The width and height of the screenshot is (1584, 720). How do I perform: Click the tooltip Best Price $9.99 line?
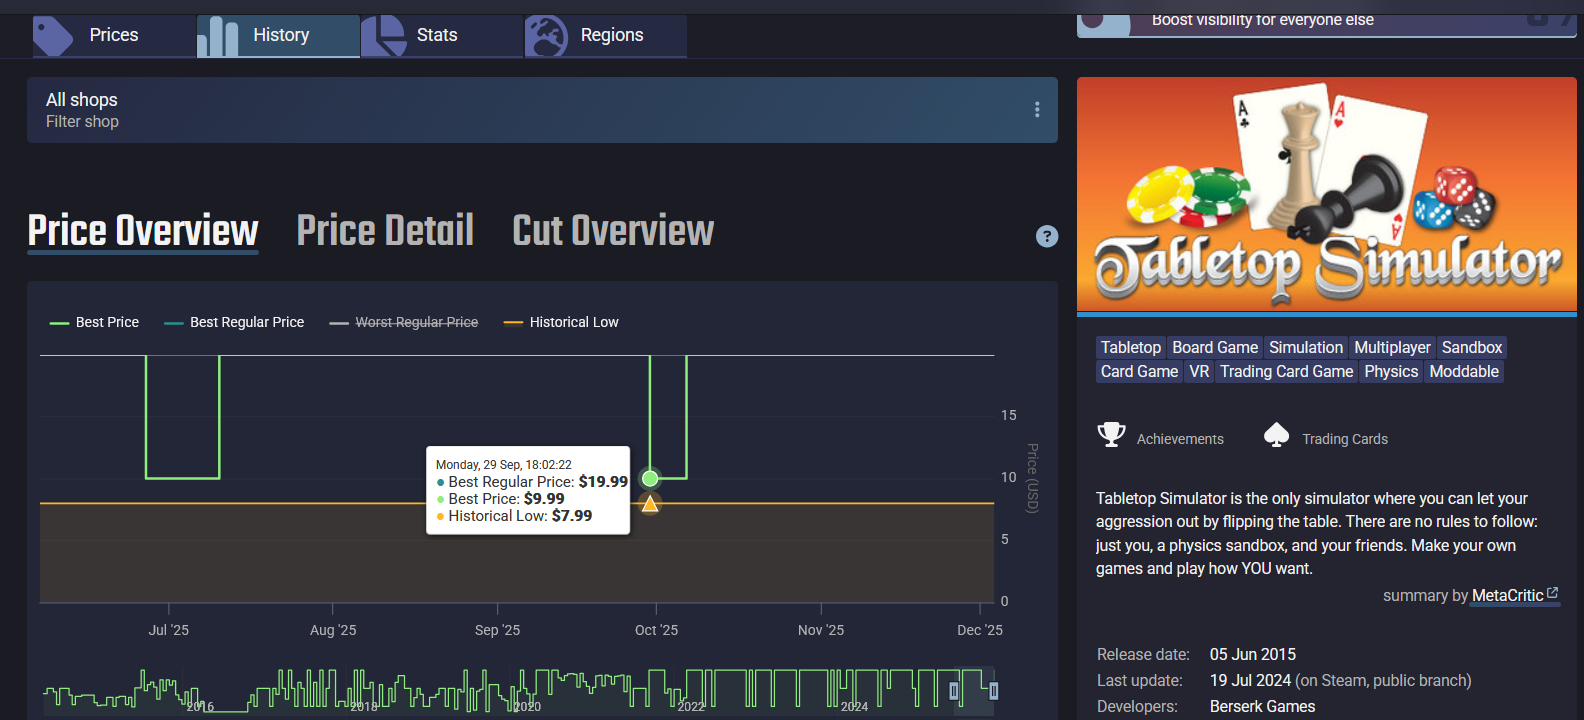500,498
